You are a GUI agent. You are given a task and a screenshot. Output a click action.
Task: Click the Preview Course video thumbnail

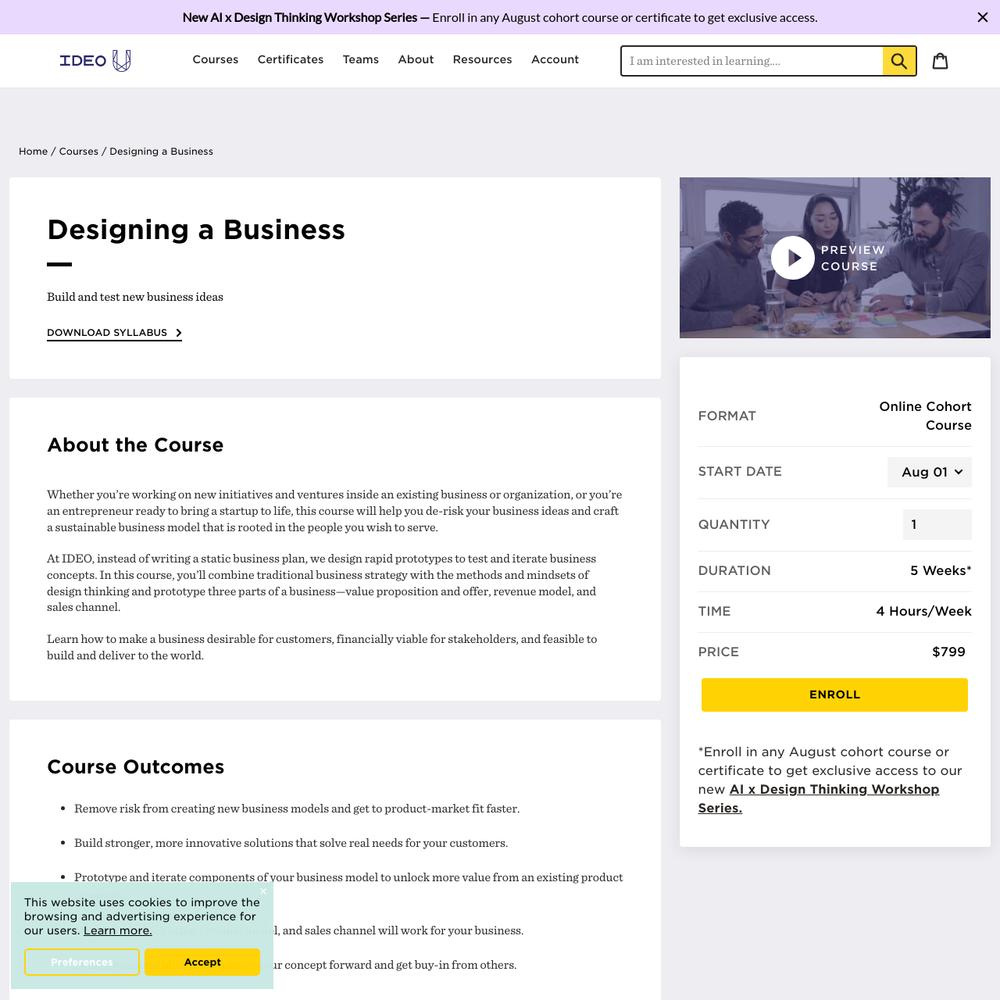835,258
